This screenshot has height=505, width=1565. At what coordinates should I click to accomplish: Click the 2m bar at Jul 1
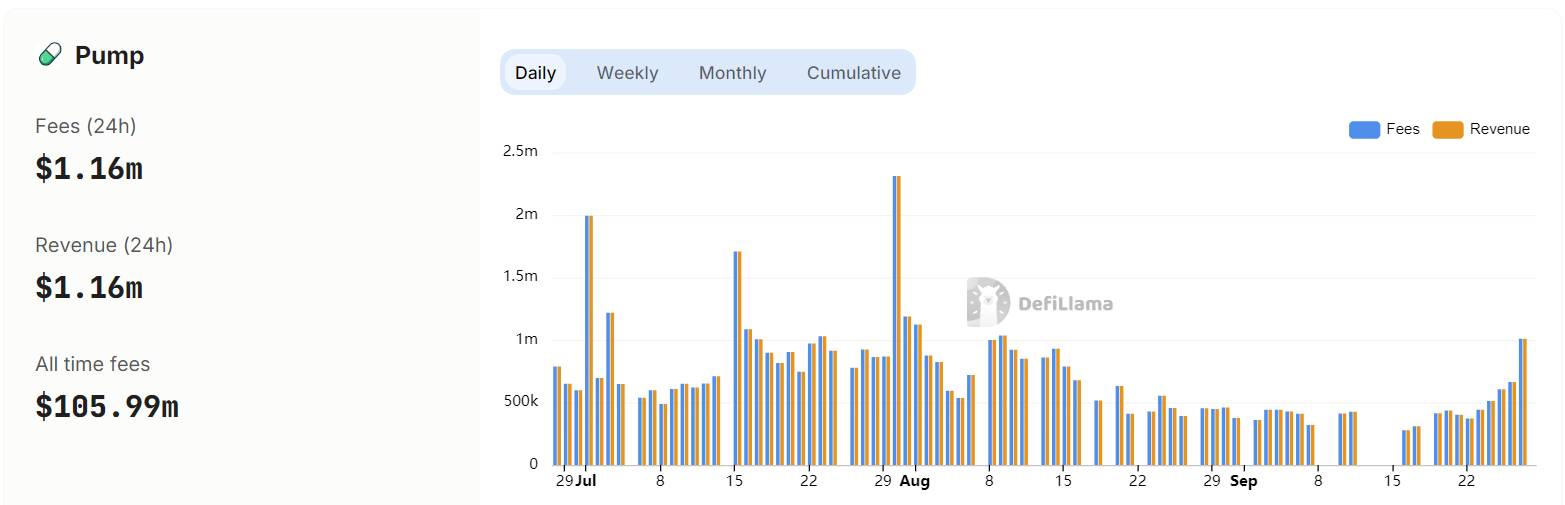click(589, 340)
